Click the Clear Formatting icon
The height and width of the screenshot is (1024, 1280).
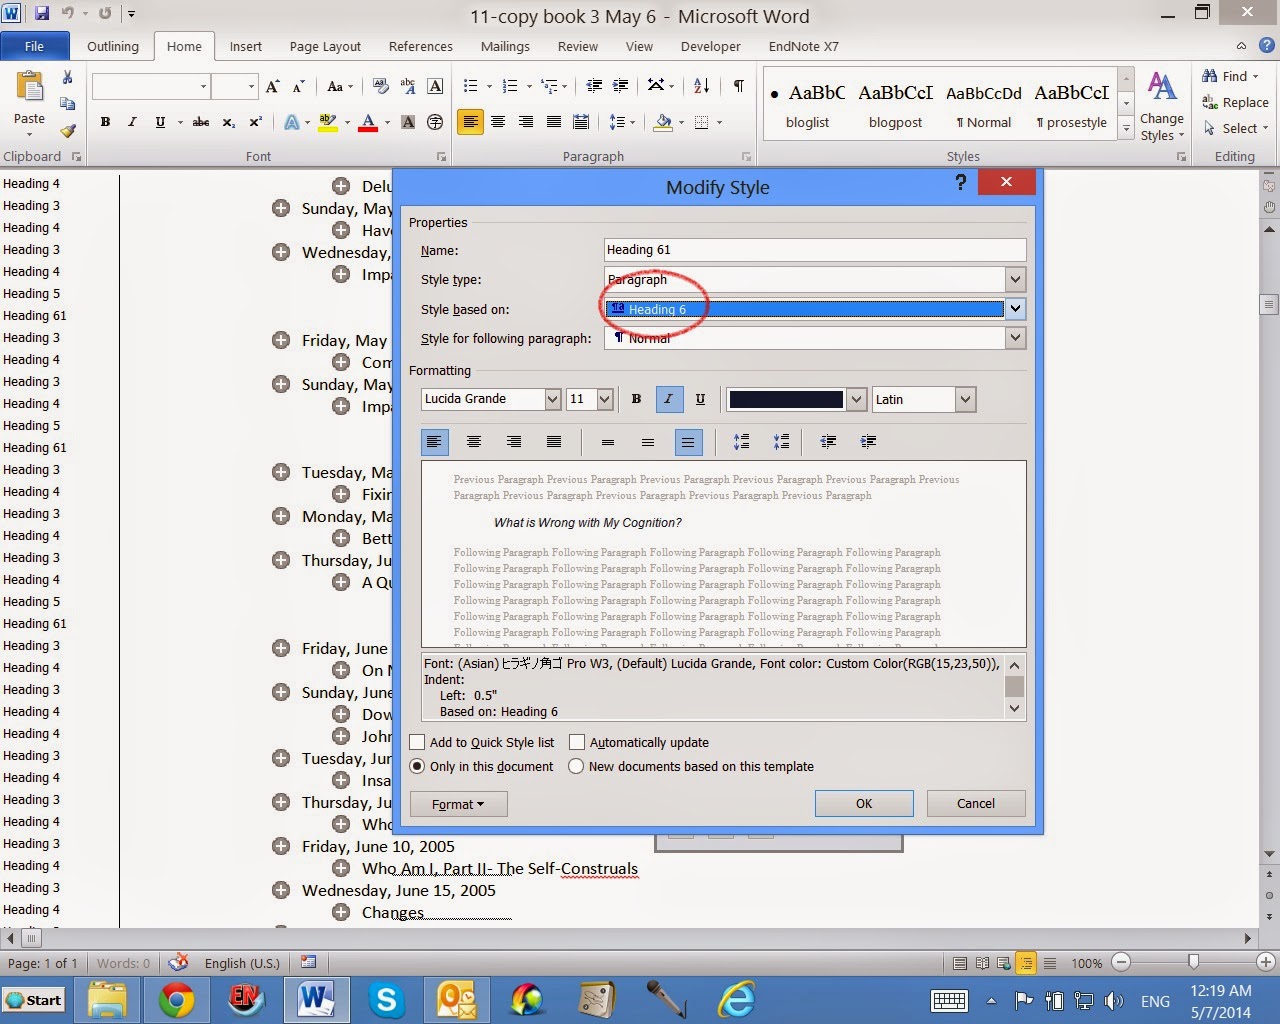[x=380, y=87]
